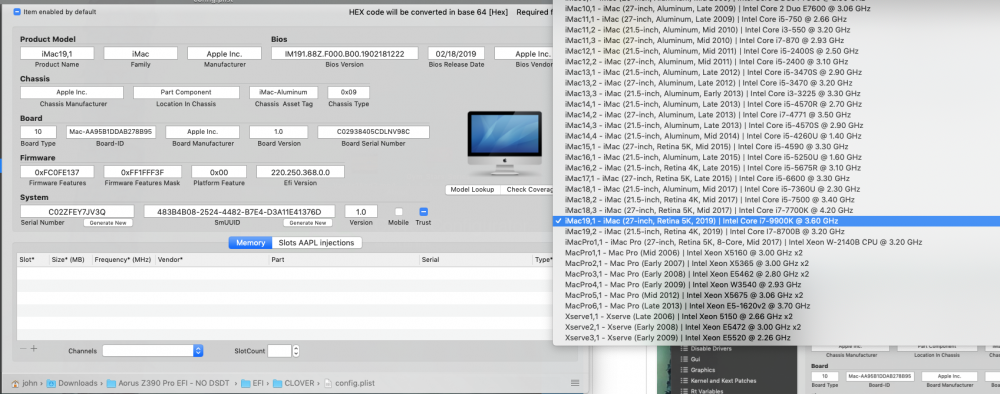Click the Location In Chassis field
The height and width of the screenshot is (394, 1000).
(x=186, y=92)
